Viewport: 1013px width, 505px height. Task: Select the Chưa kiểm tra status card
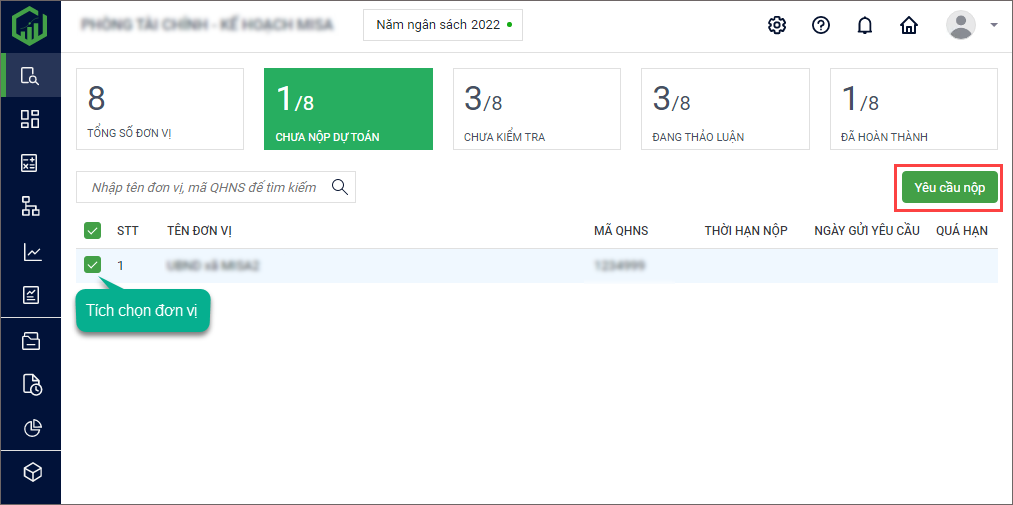536,109
